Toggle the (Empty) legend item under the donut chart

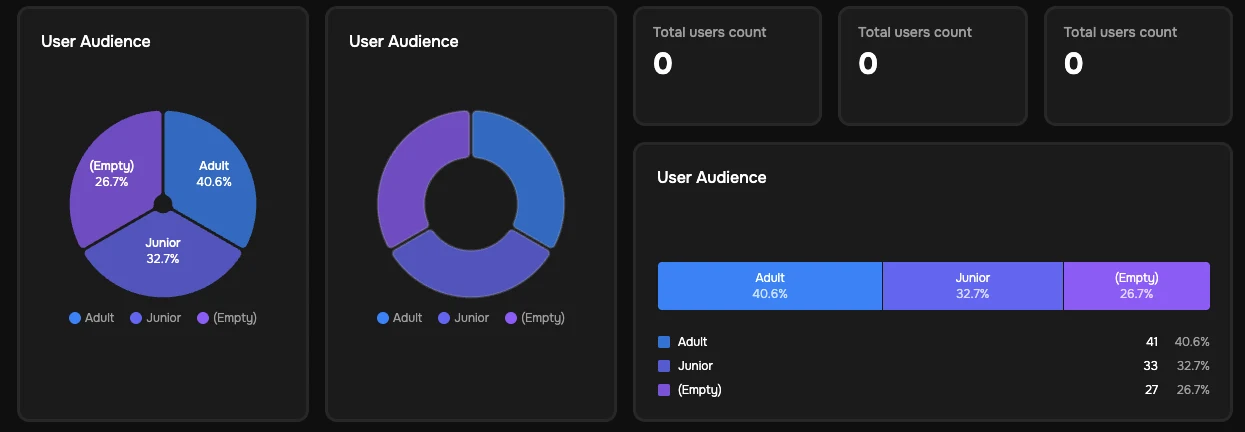point(535,318)
